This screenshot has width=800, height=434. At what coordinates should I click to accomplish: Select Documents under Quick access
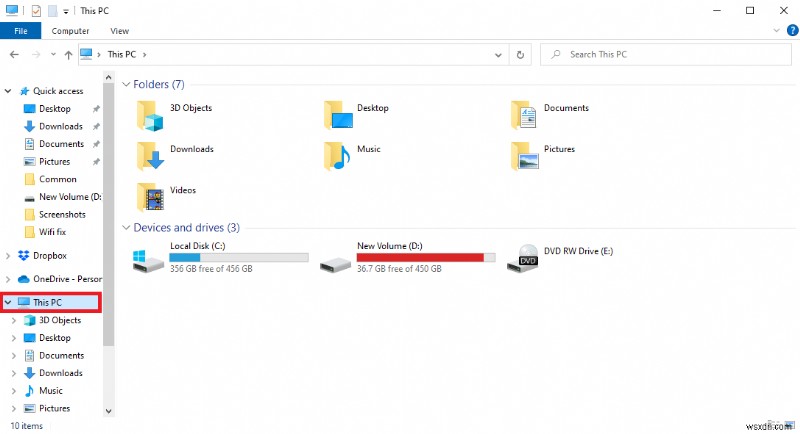[x=61, y=144]
